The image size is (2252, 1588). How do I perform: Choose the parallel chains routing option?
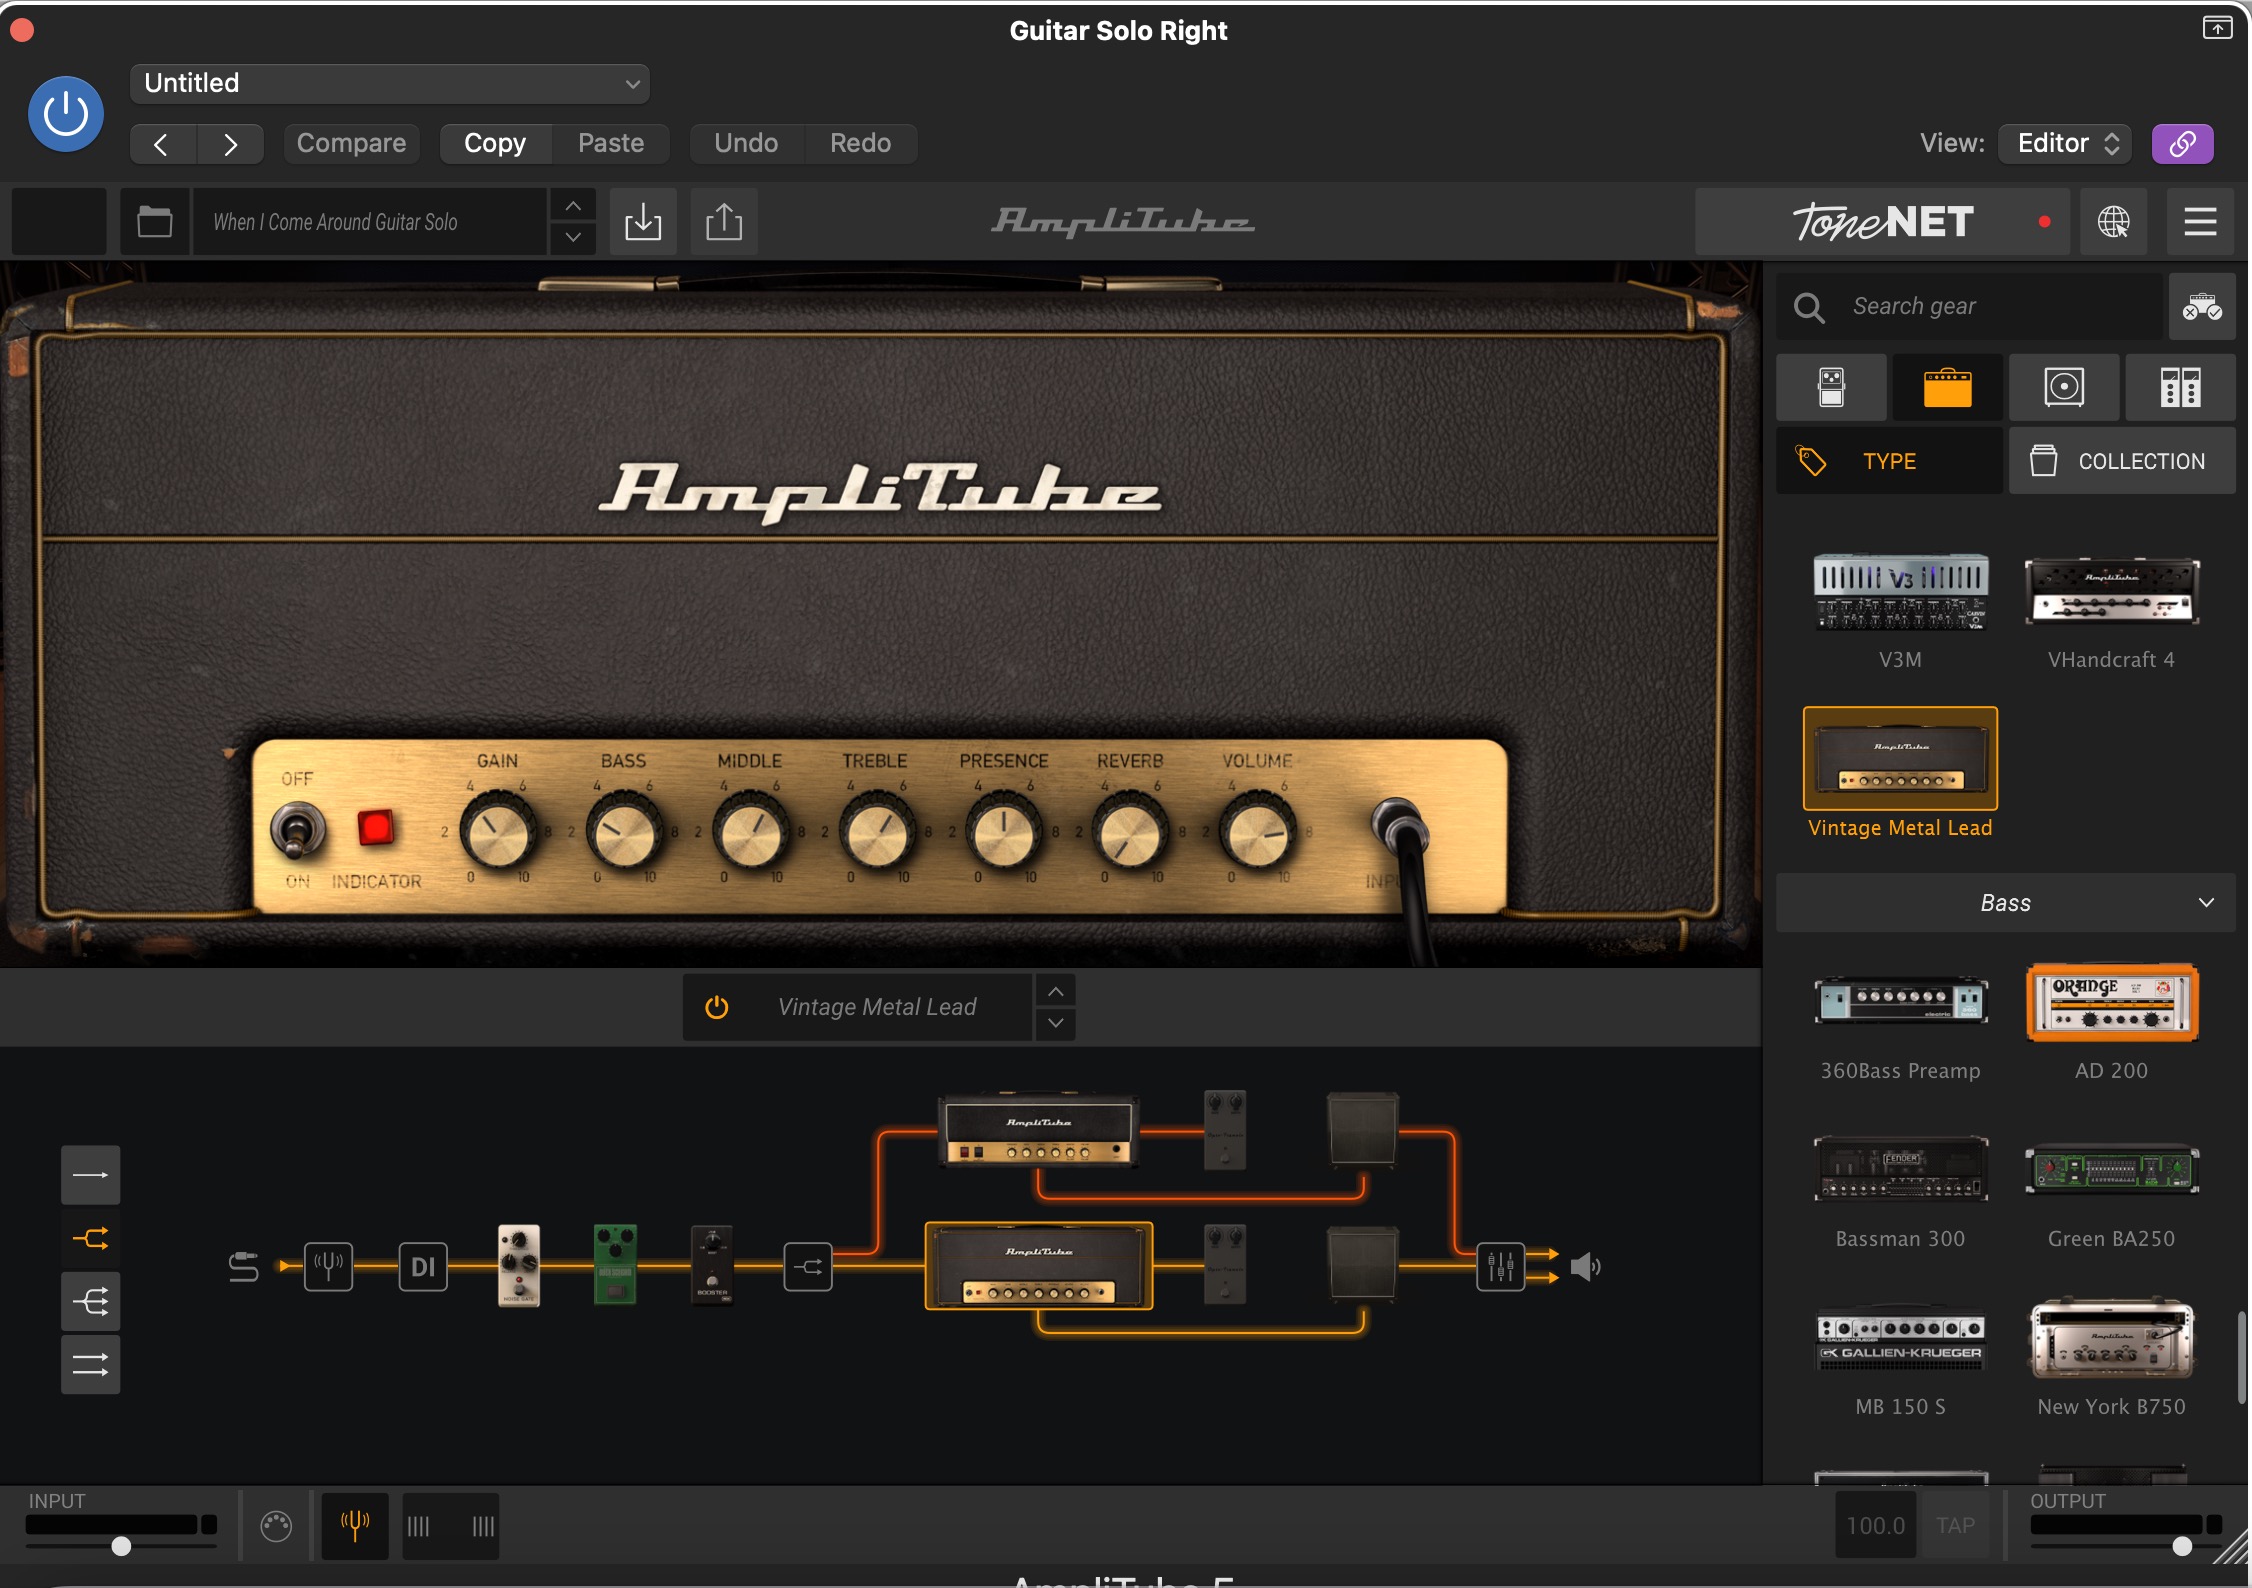coord(91,1365)
